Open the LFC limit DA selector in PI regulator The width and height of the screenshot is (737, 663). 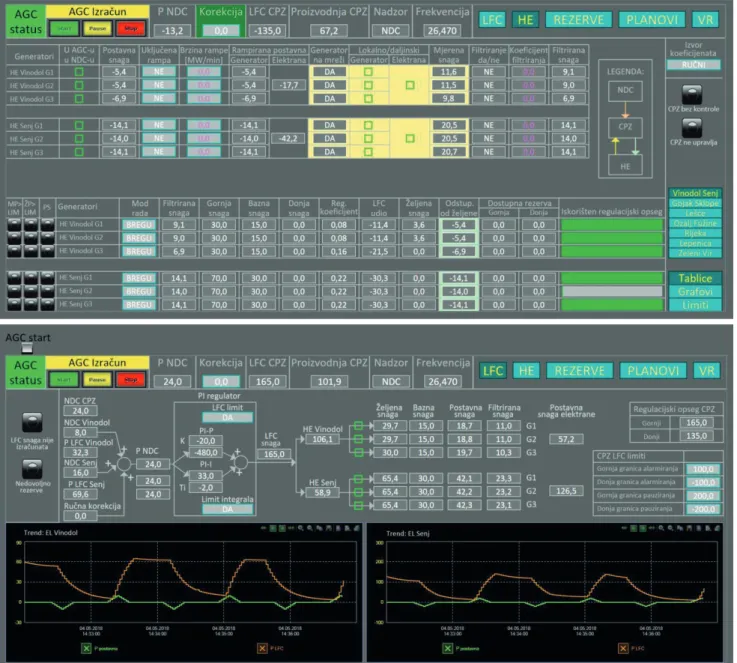click(227, 417)
